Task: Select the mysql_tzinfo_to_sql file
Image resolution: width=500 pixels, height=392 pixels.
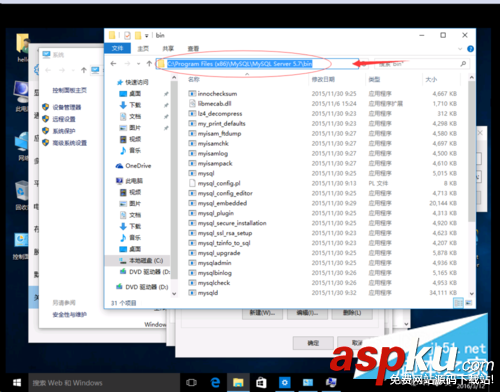Action: point(224,243)
